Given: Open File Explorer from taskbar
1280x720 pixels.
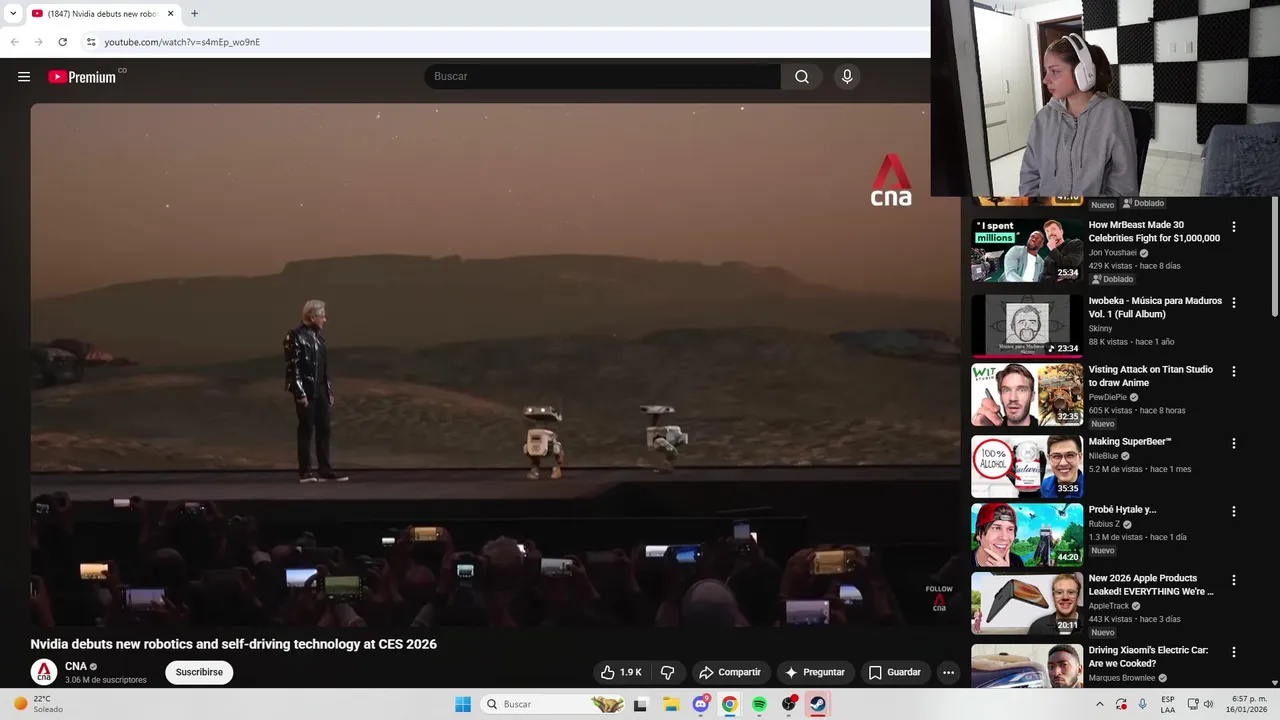Looking at the screenshot, I should coord(671,704).
